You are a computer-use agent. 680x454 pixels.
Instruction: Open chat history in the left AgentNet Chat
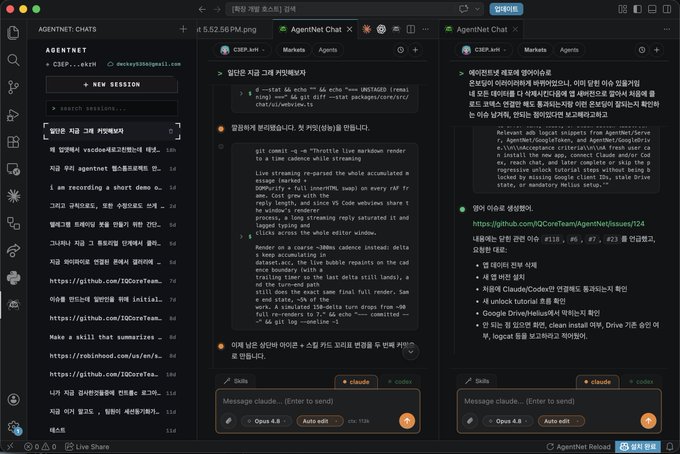pos(400,50)
